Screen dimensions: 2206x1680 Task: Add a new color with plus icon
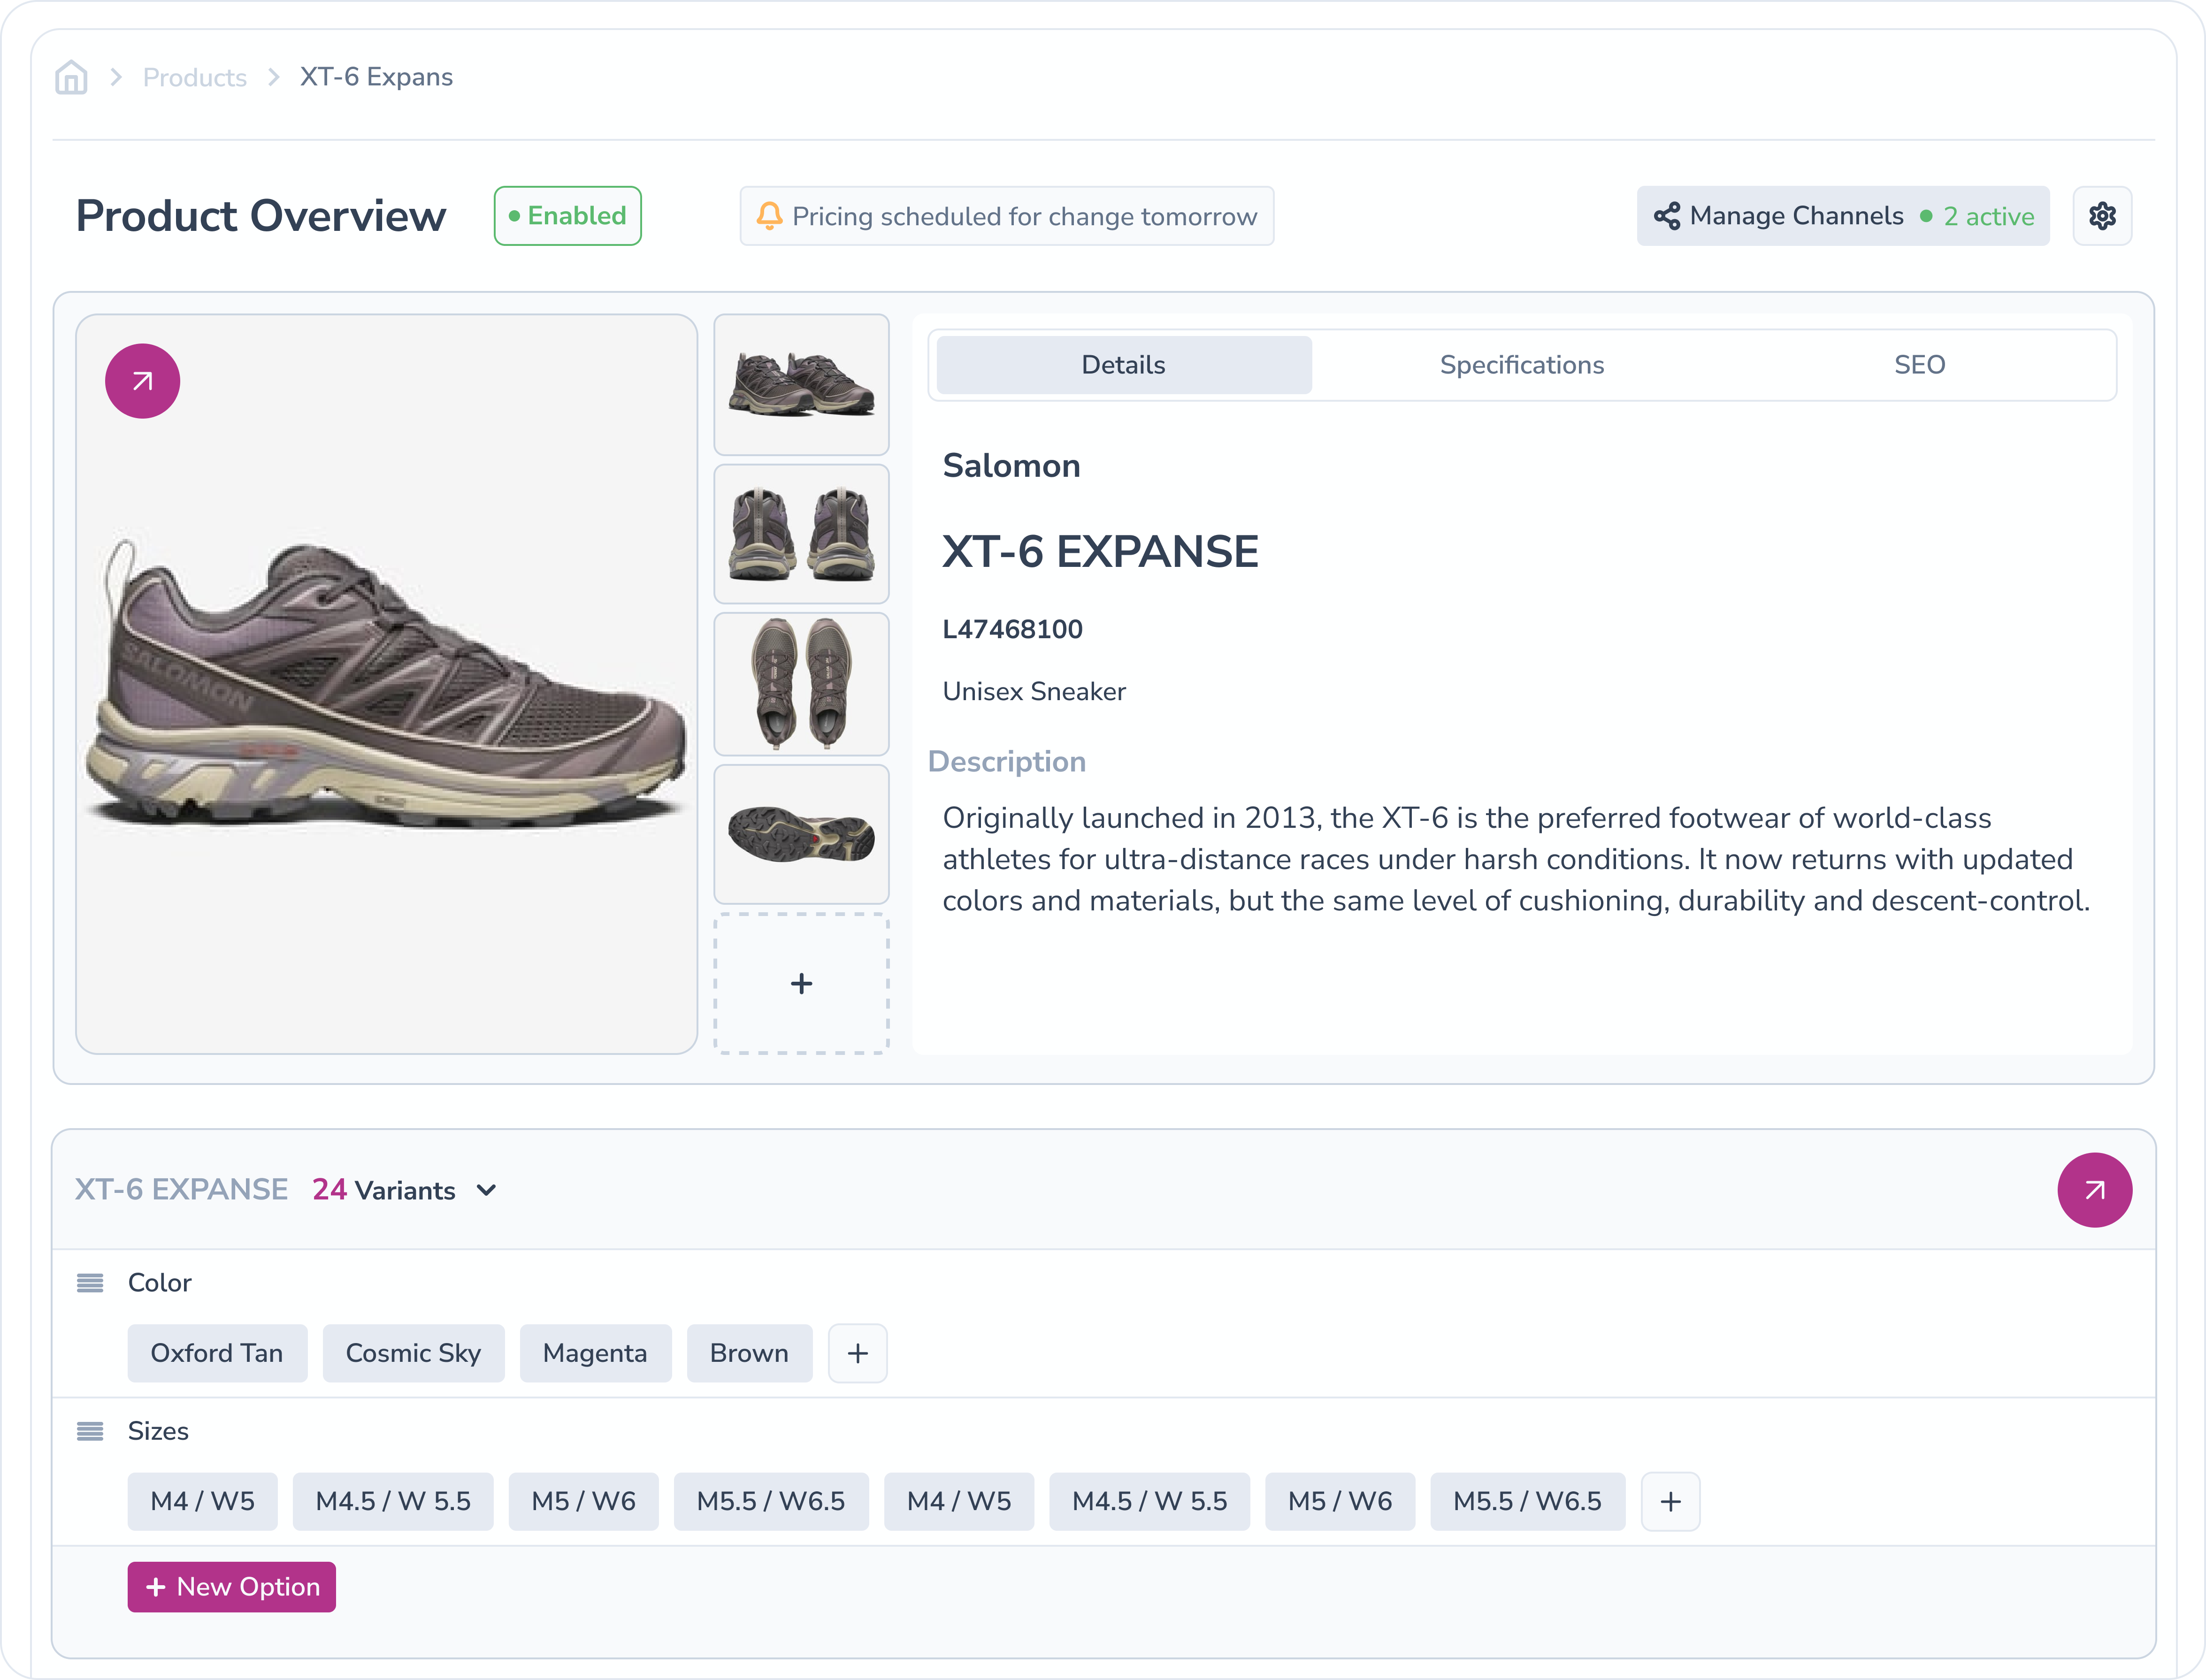tap(857, 1354)
